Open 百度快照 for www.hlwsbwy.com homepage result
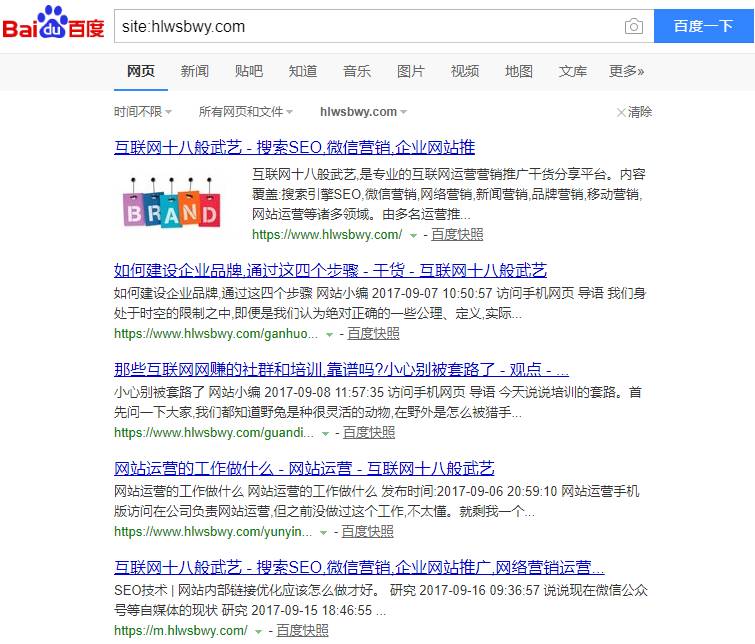Screen dimensions: 755x644 (x=457, y=235)
